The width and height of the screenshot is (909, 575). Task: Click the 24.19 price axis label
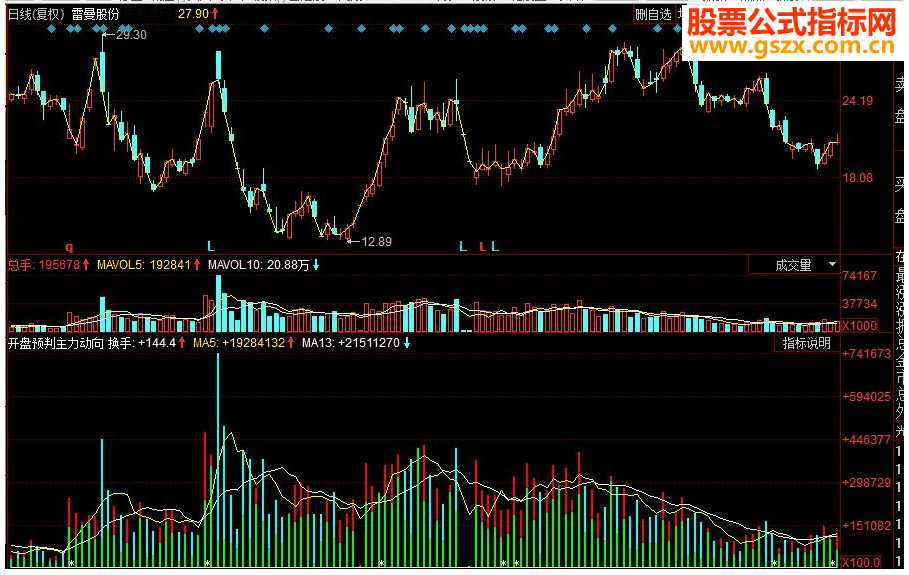point(857,101)
